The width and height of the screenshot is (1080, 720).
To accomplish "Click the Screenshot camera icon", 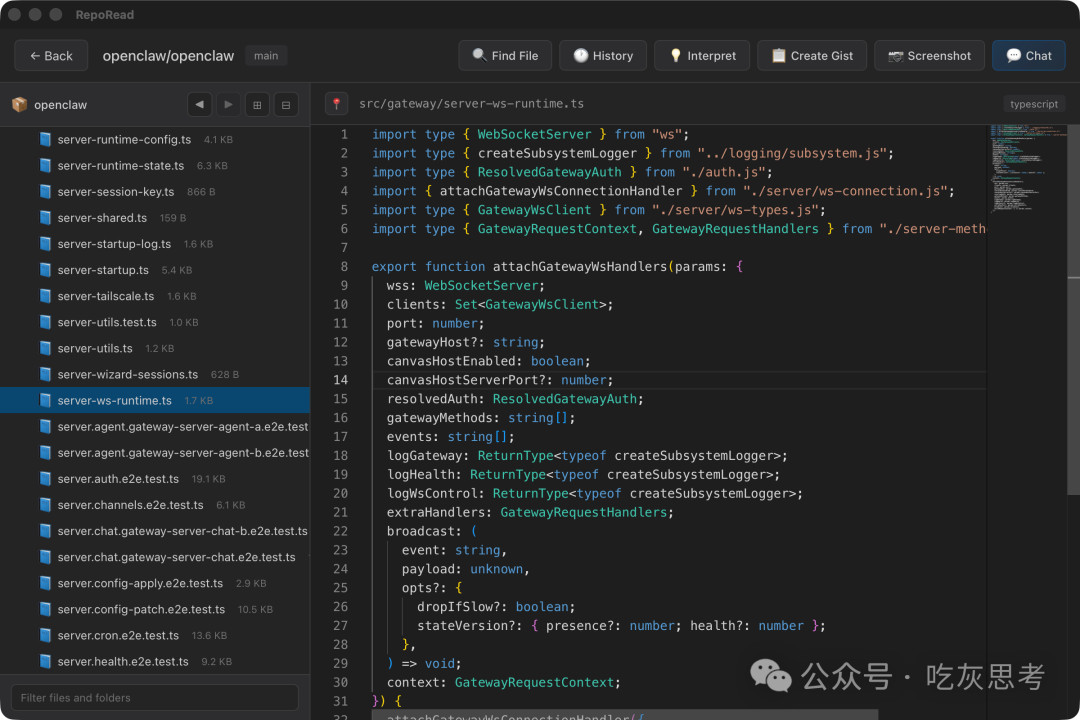I will click(x=895, y=56).
